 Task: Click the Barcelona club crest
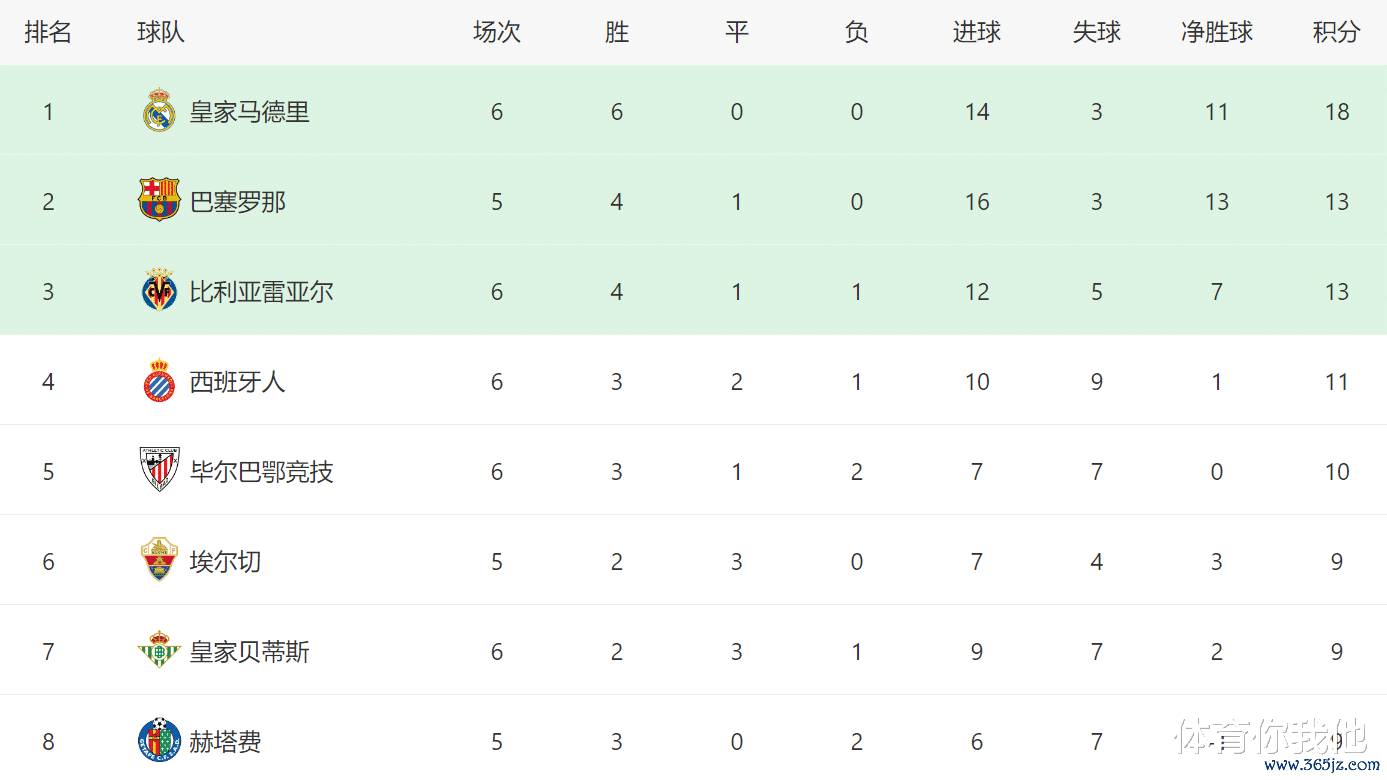tap(159, 200)
